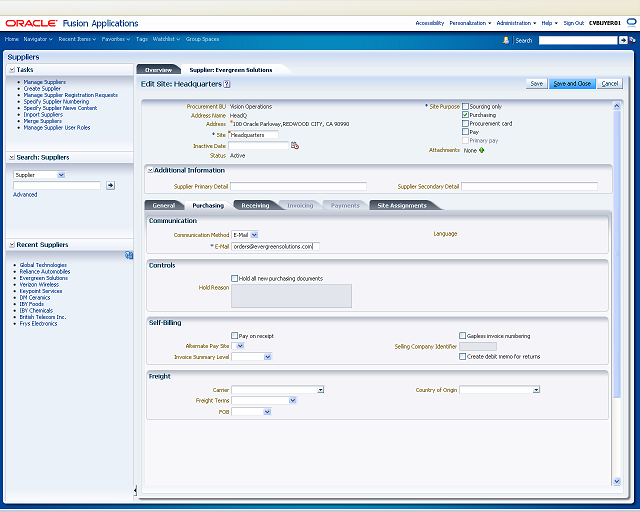Click the scroll down arrow of form
Screen dimensions: 640x512
pyautogui.click(x=617, y=482)
